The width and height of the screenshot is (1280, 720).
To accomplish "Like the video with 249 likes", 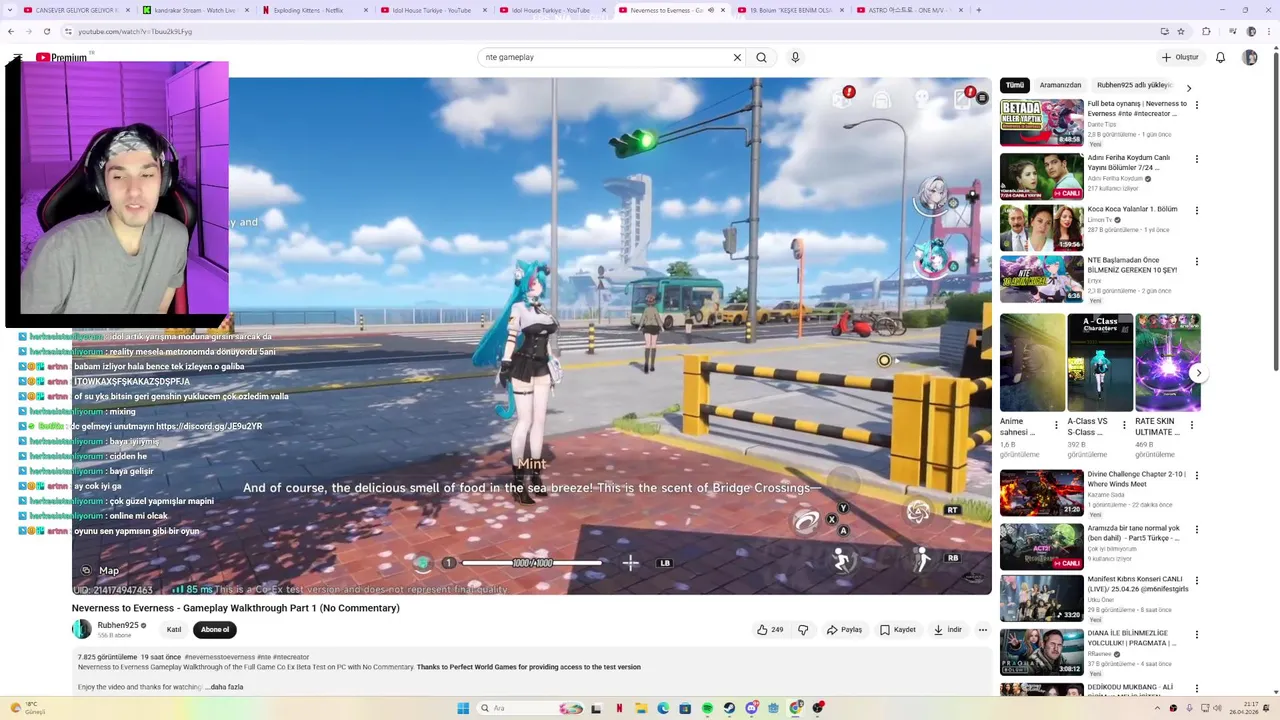I will pos(770,630).
